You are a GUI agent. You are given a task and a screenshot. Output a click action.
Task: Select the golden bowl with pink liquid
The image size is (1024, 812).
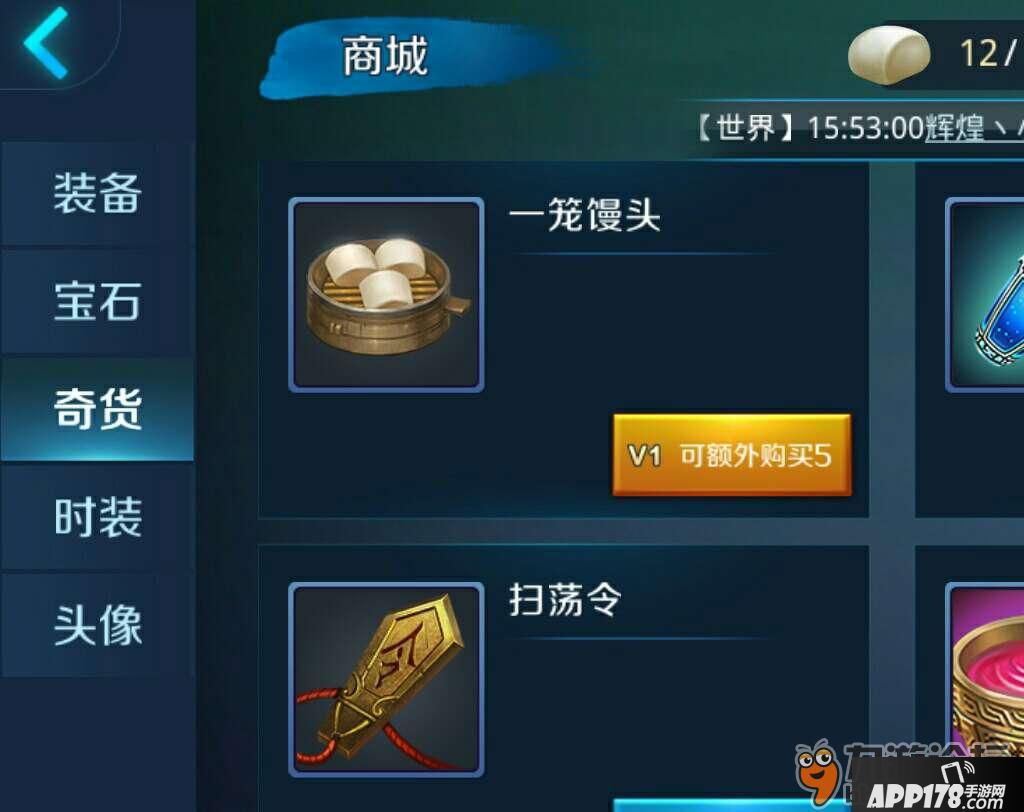(x=985, y=679)
